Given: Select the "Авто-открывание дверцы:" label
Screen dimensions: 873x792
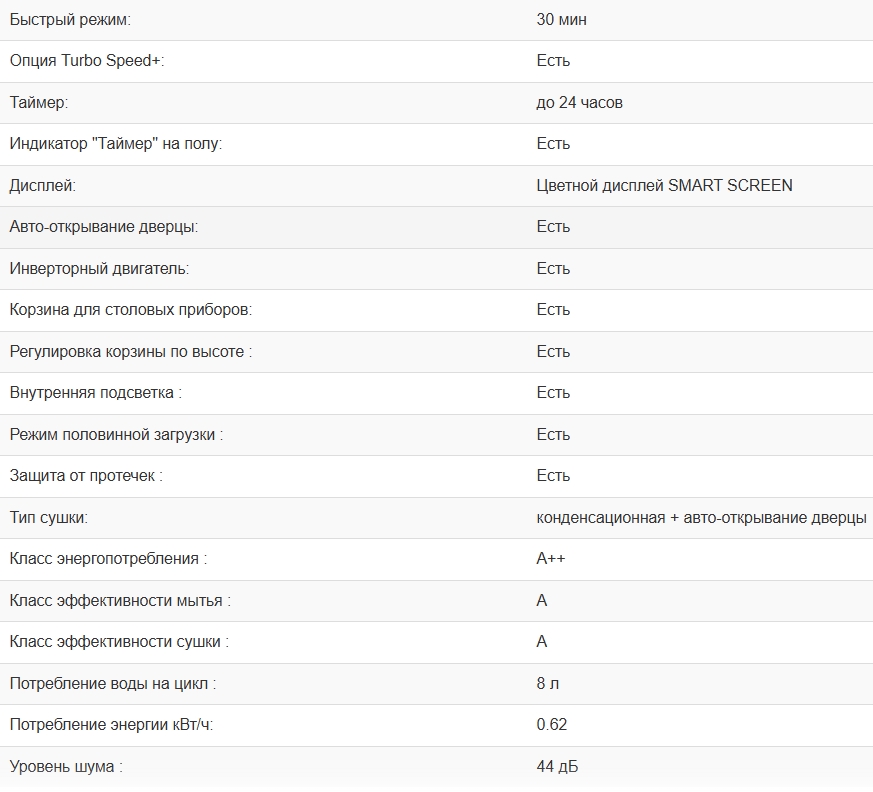Looking at the screenshot, I should 104,227.
